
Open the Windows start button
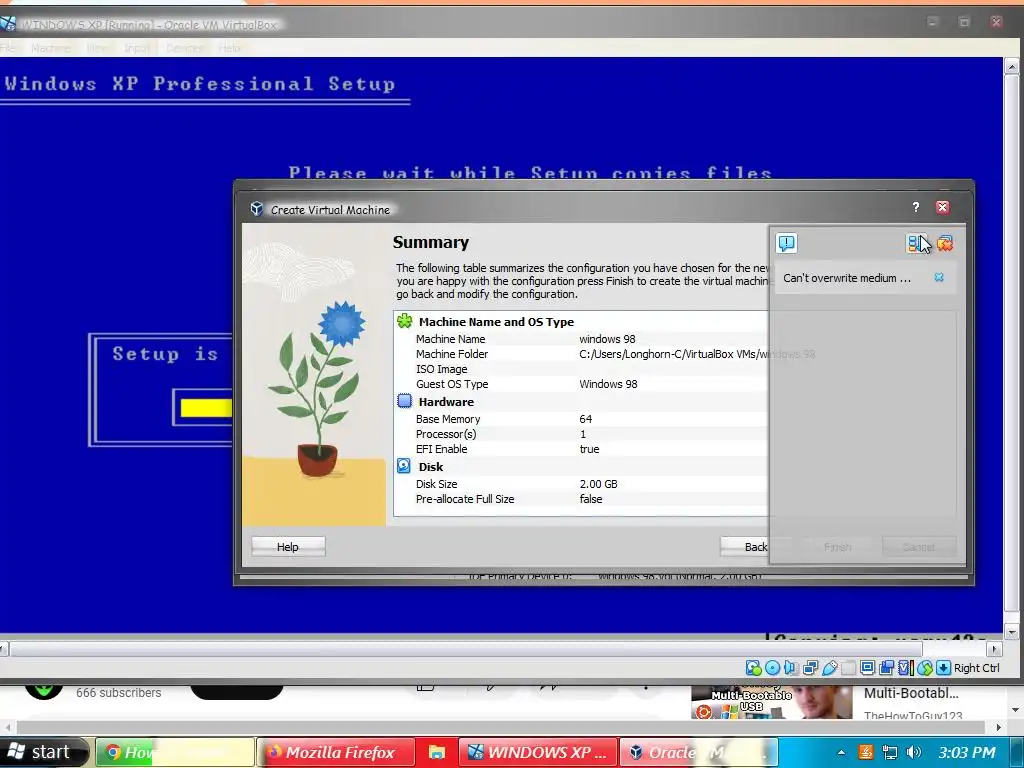43,752
